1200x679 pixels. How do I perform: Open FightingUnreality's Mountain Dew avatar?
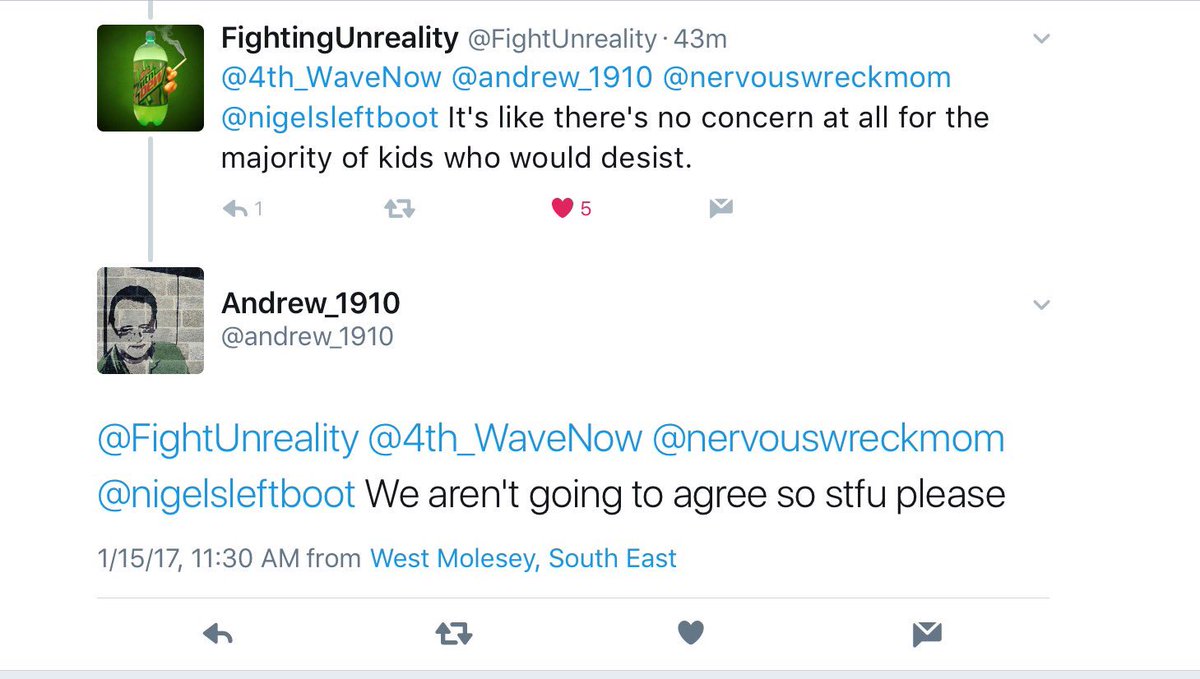[x=150, y=78]
